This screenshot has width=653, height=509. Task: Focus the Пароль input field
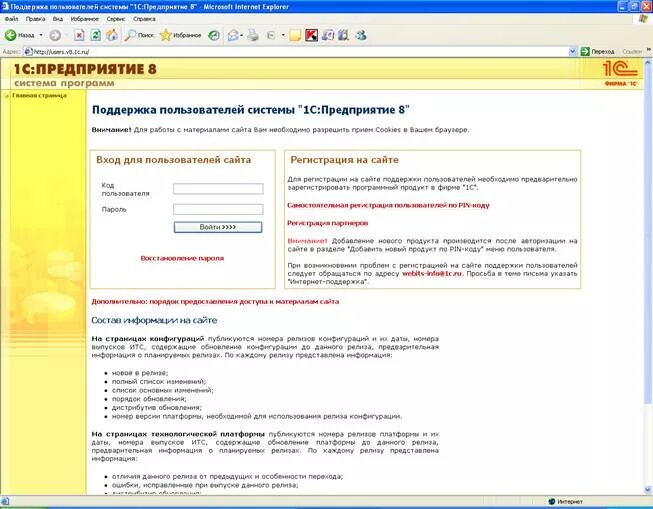218,209
